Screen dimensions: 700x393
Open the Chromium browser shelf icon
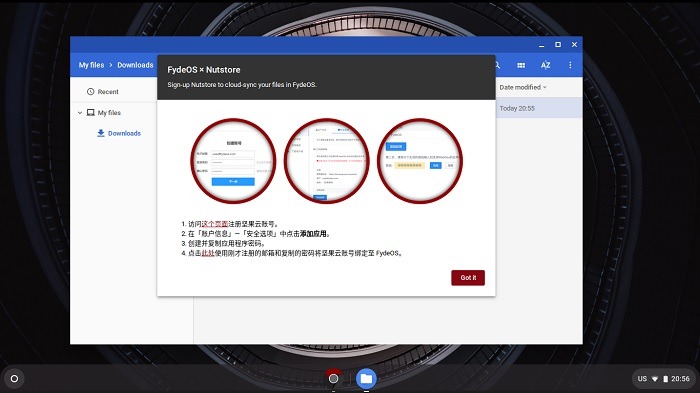click(x=333, y=378)
